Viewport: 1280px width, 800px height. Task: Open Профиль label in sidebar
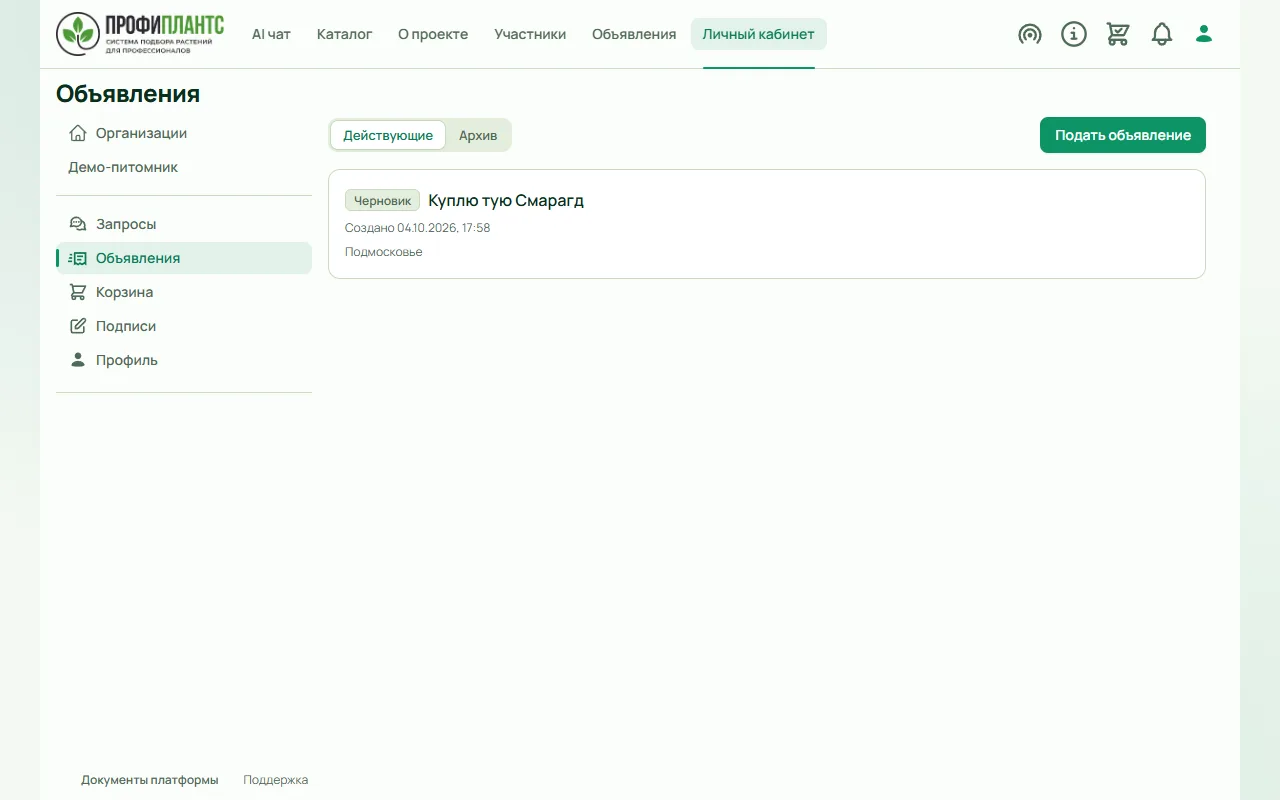tap(127, 360)
